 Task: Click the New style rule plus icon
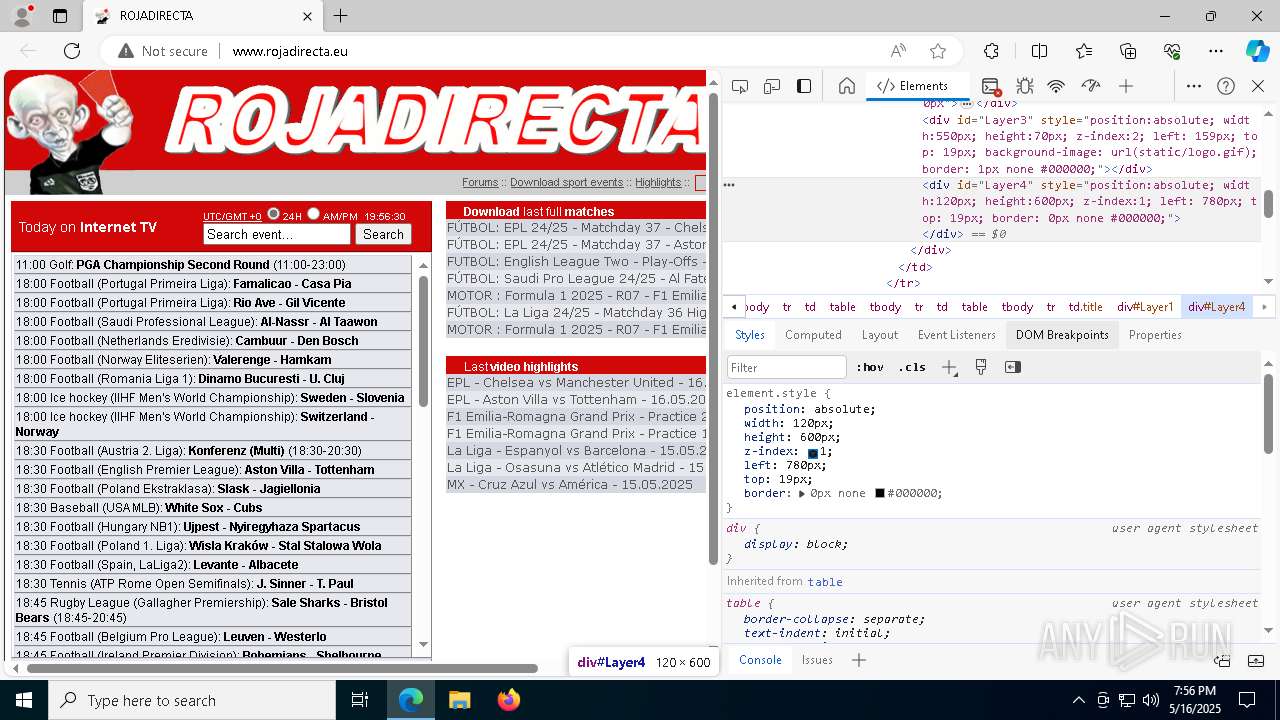coord(949,367)
